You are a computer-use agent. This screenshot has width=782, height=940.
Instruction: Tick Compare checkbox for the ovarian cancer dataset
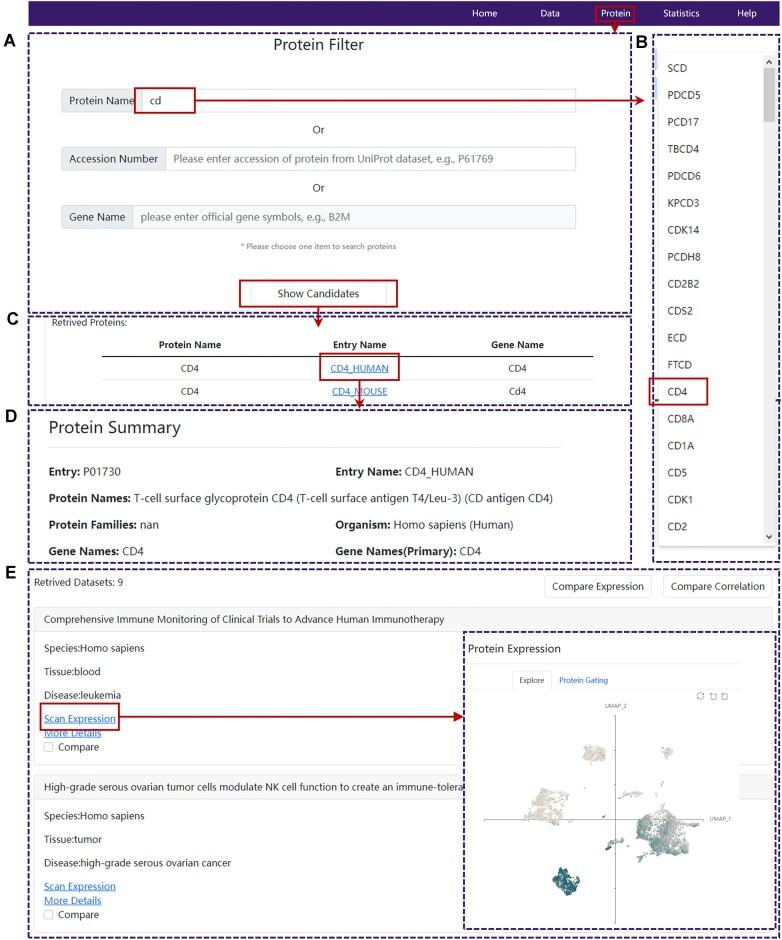pos(49,915)
